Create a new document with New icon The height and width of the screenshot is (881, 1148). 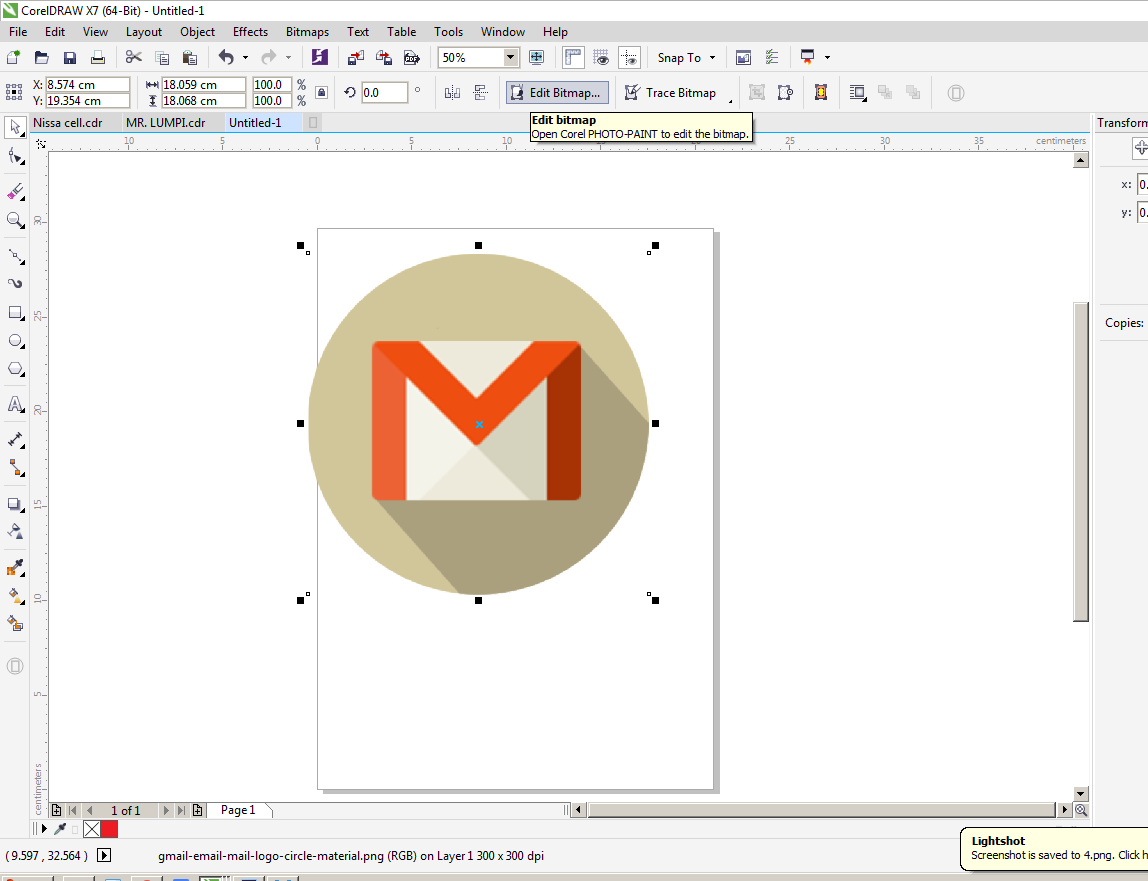13,57
